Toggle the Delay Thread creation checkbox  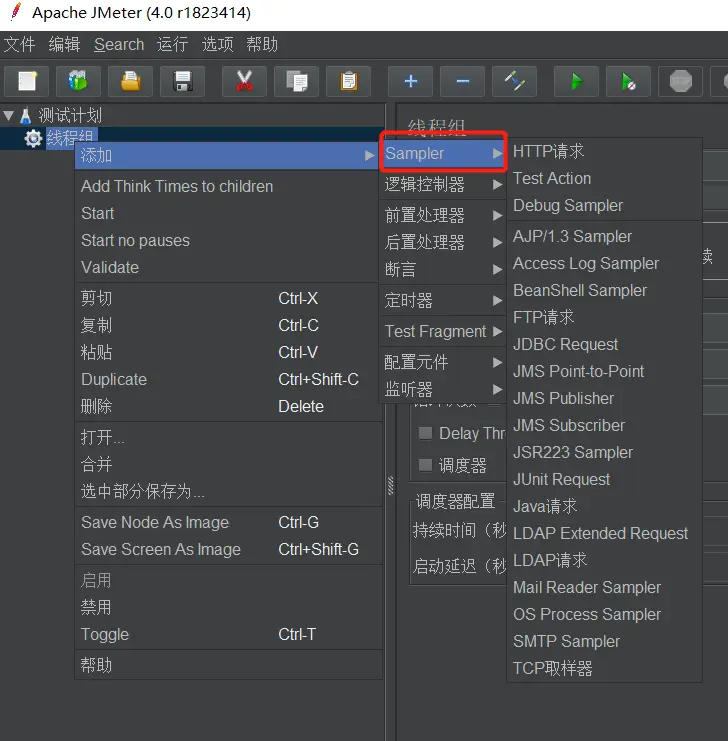(425, 433)
